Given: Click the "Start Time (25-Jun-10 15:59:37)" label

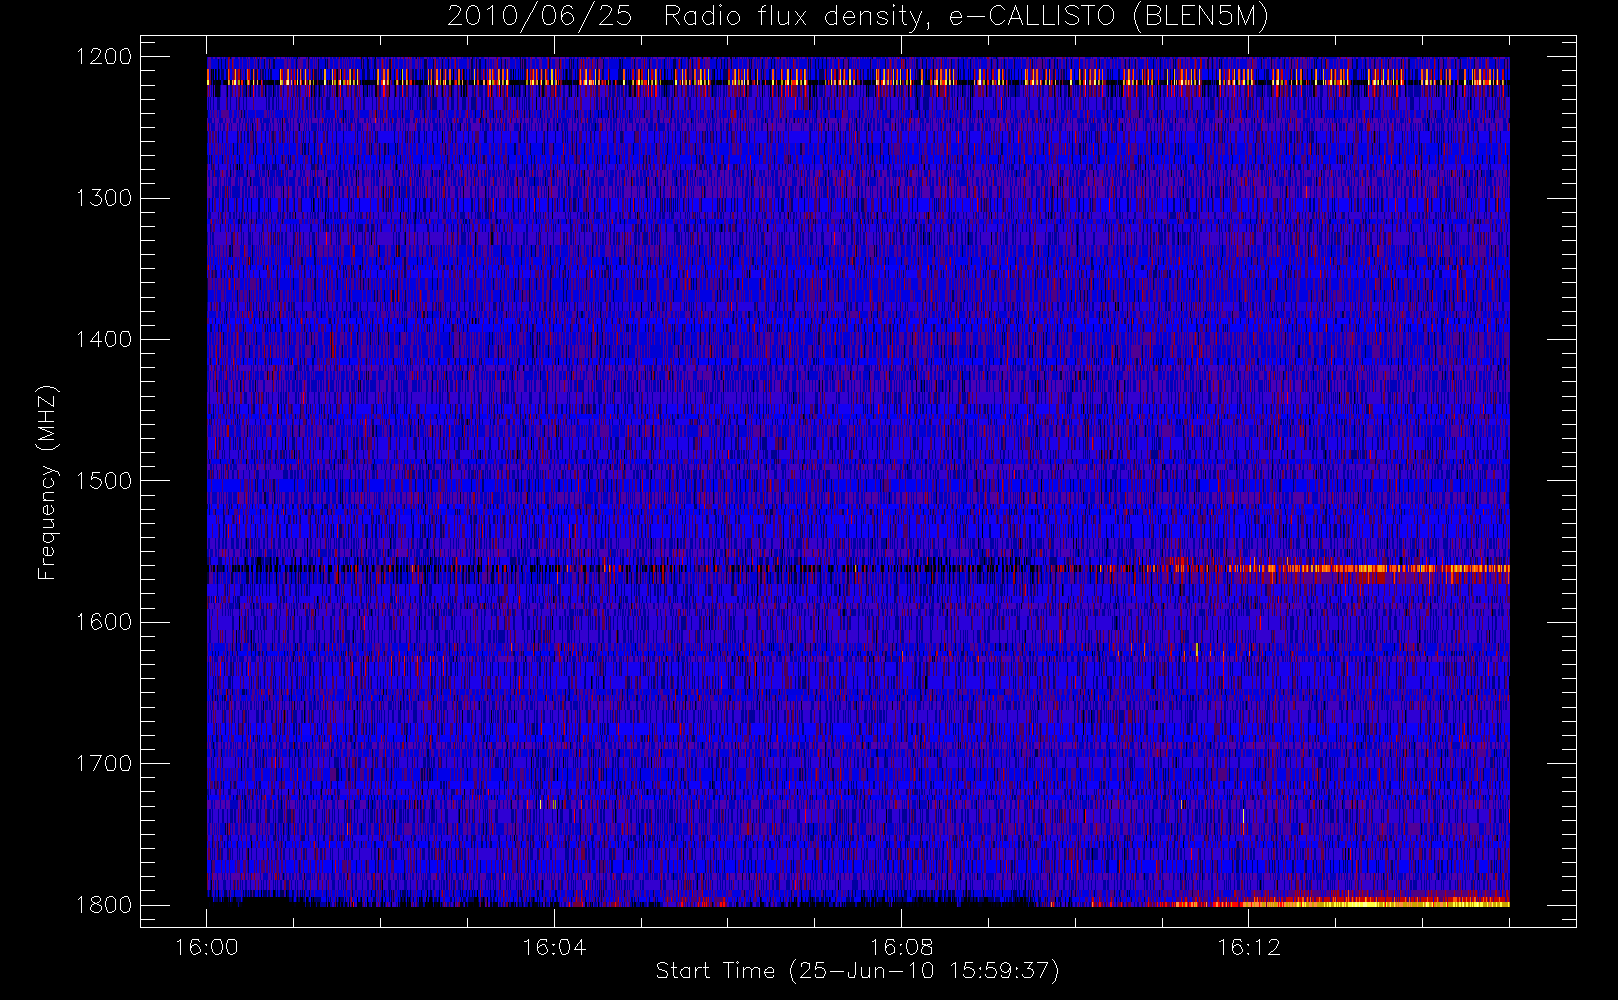Looking at the screenshot, I should (x=857, y=971).
